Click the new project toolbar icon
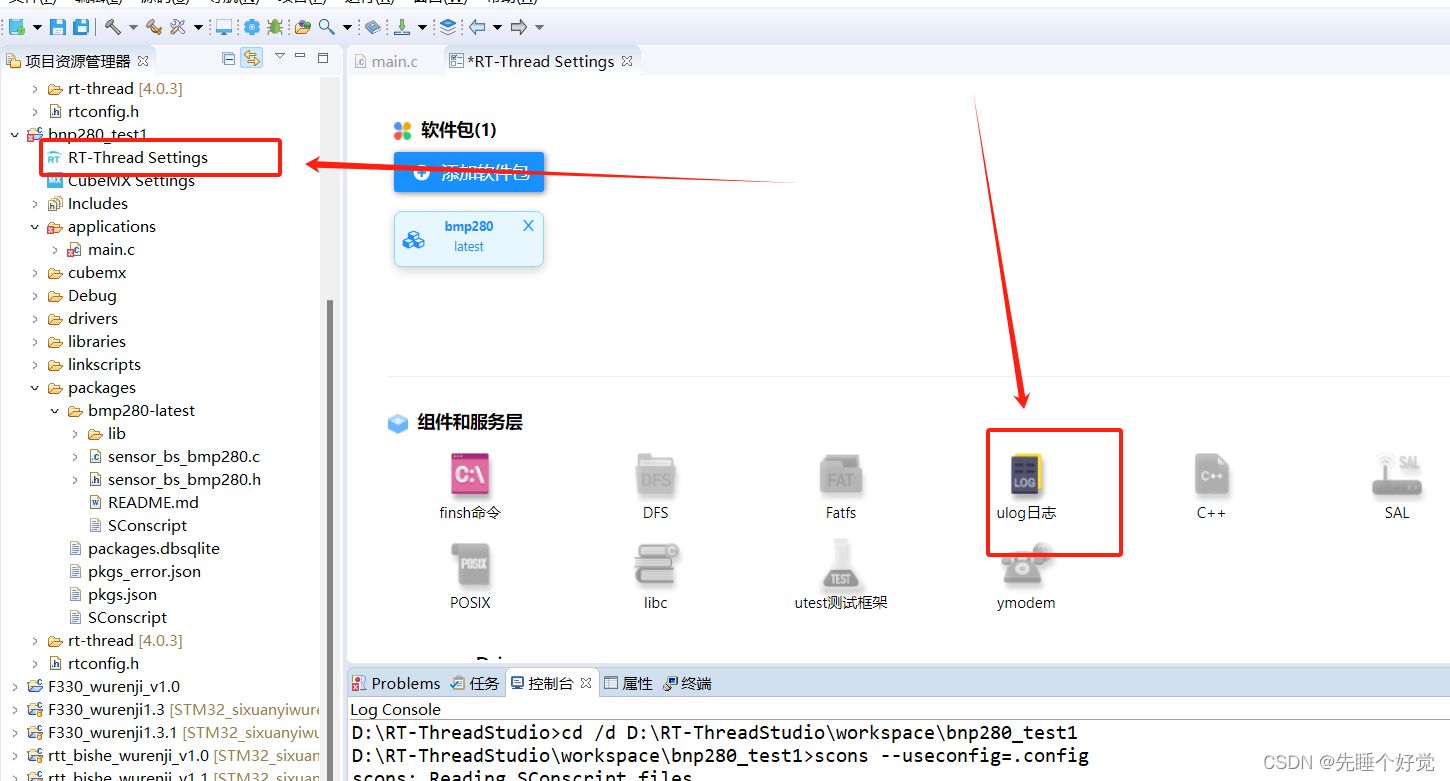 click(16, 27)
